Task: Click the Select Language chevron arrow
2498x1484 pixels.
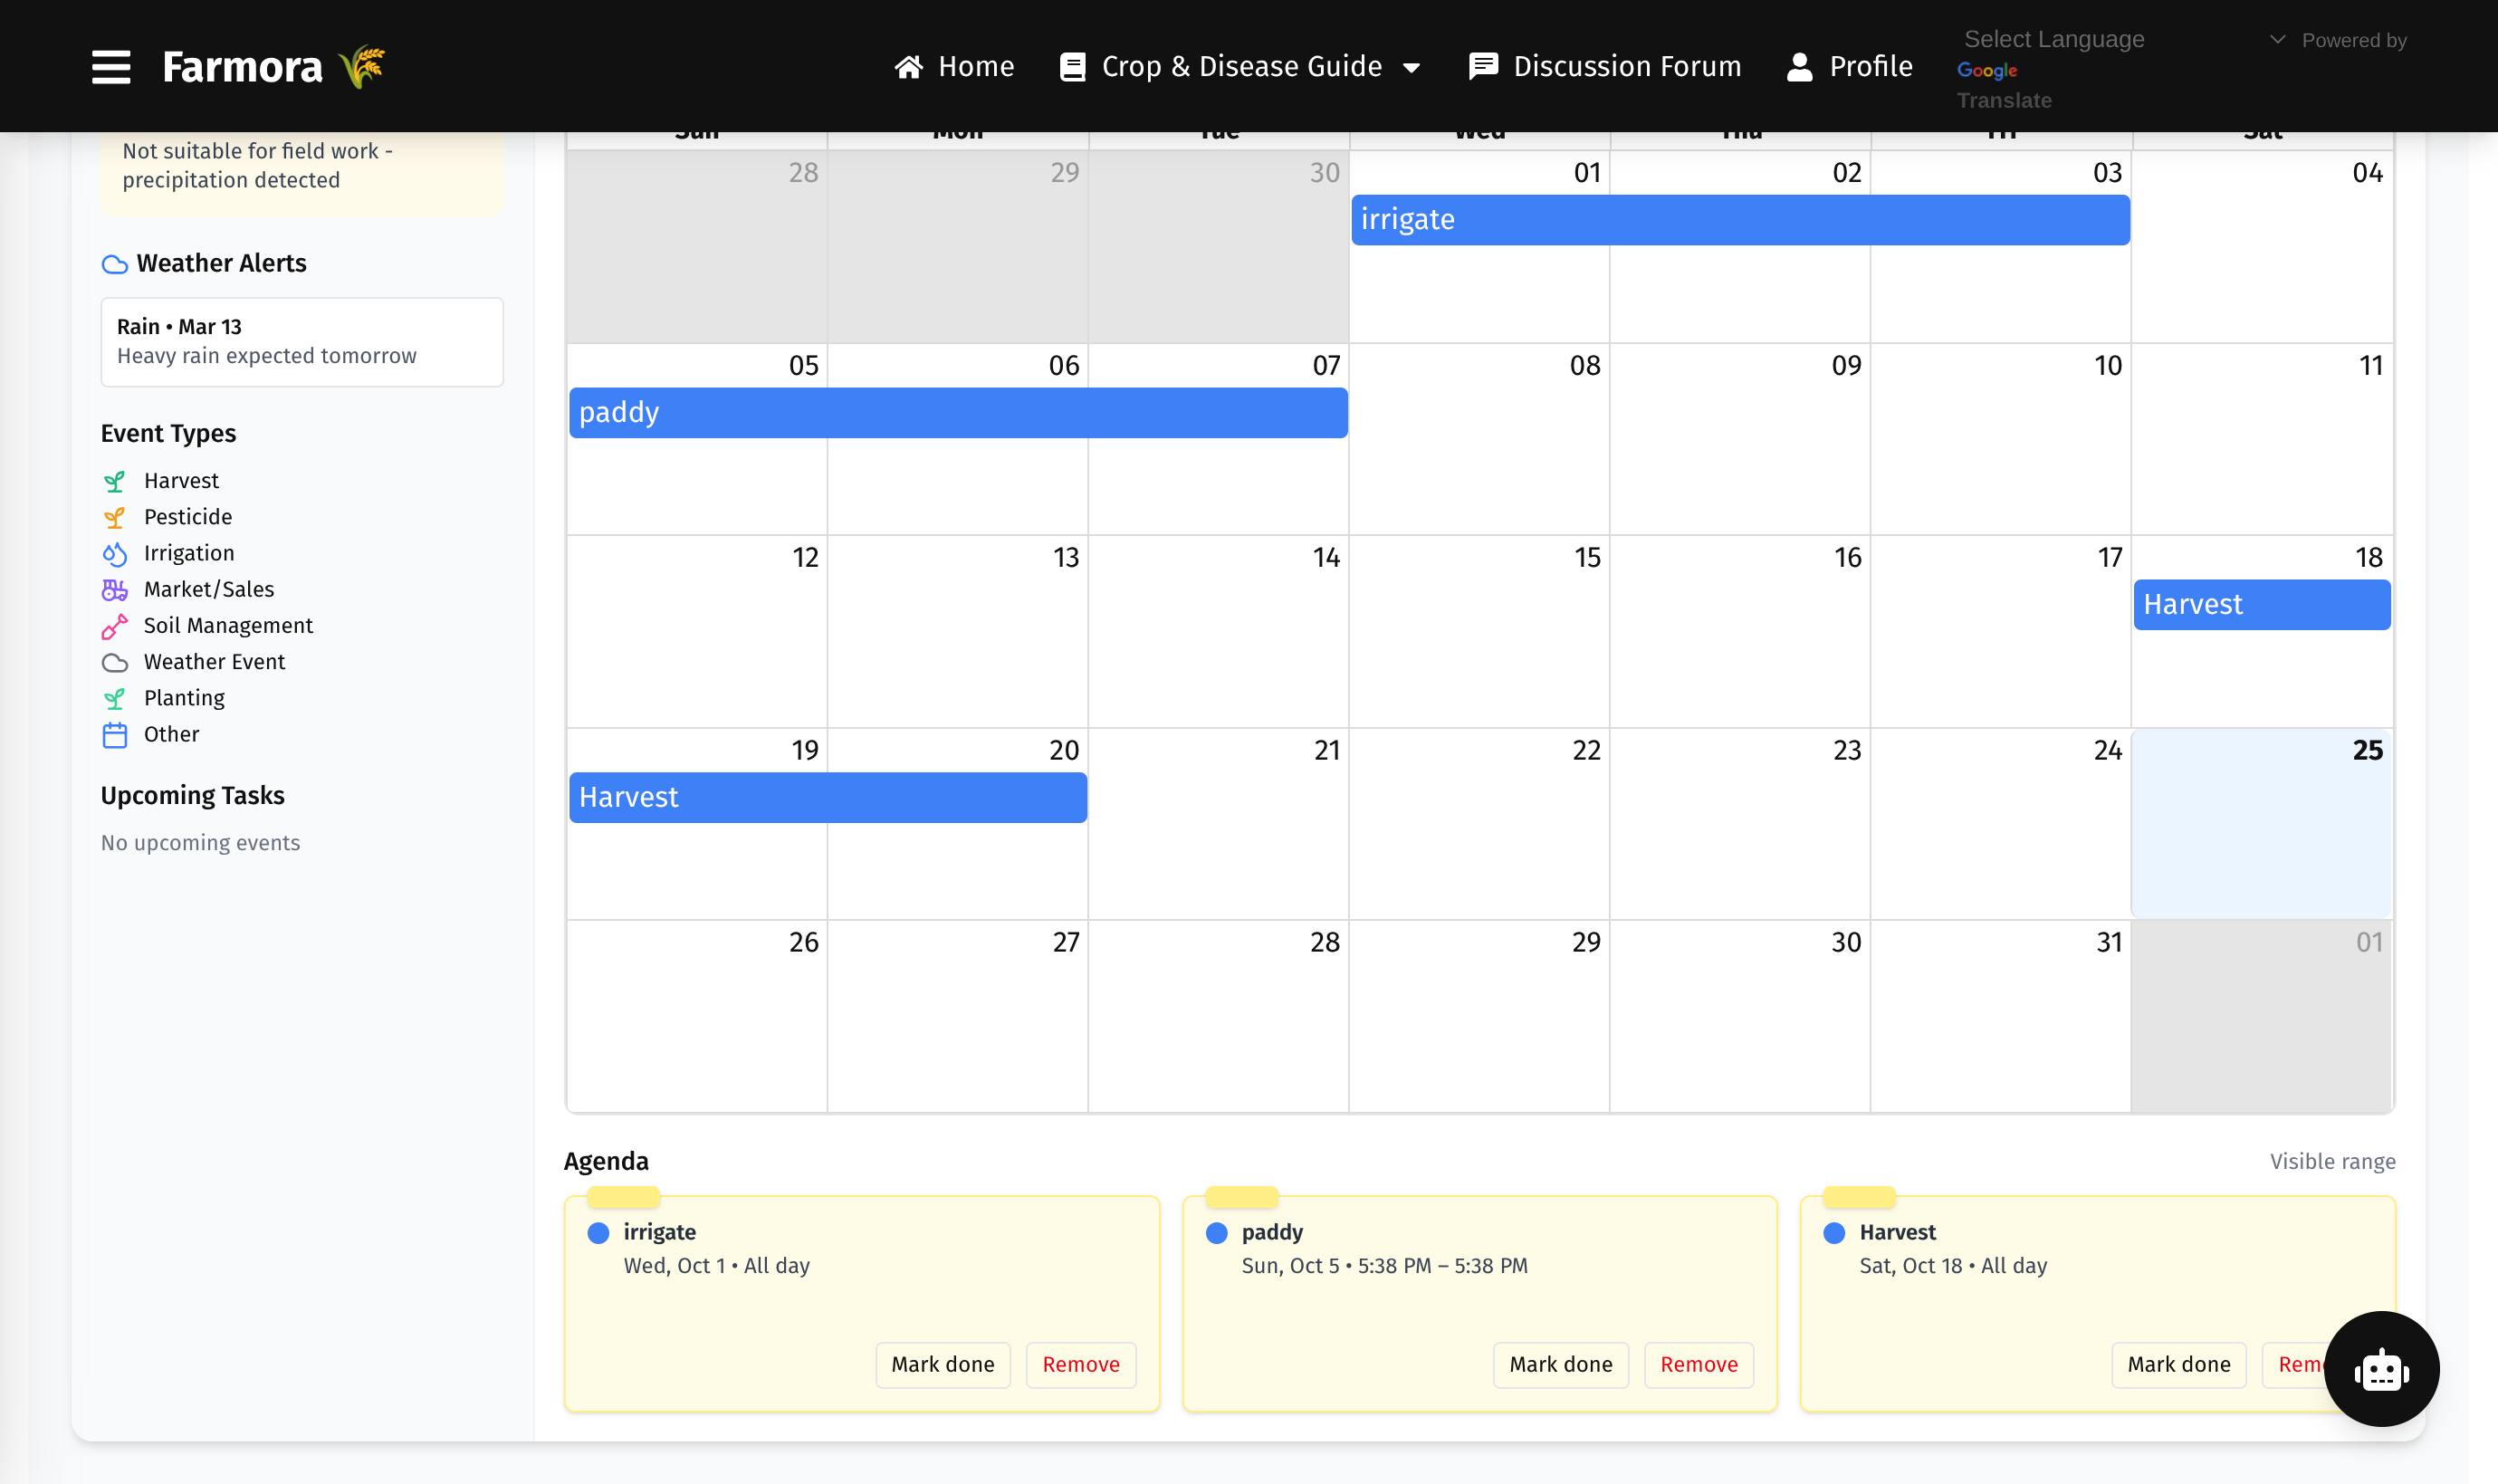Action: pos(2277,39)
